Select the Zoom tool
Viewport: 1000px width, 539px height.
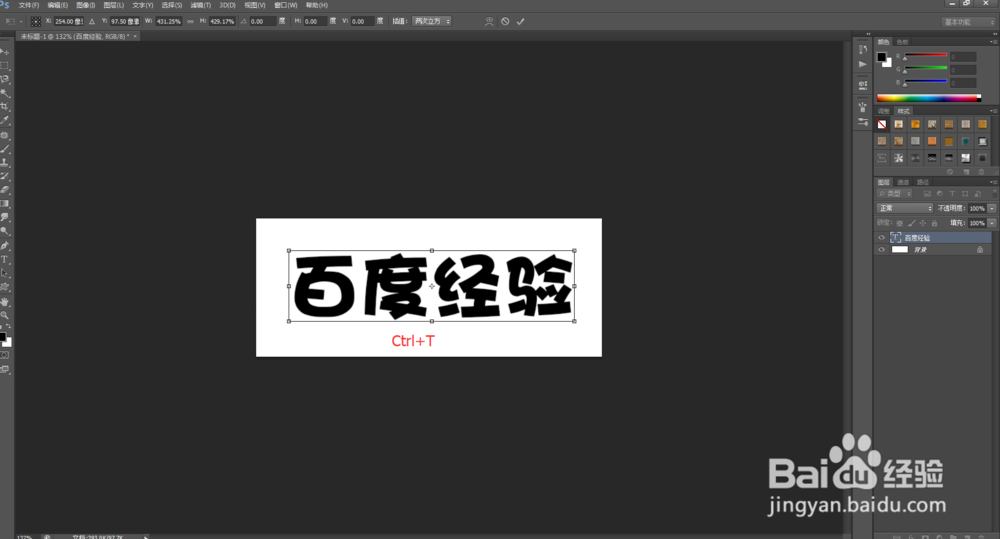tap(4, 315)
